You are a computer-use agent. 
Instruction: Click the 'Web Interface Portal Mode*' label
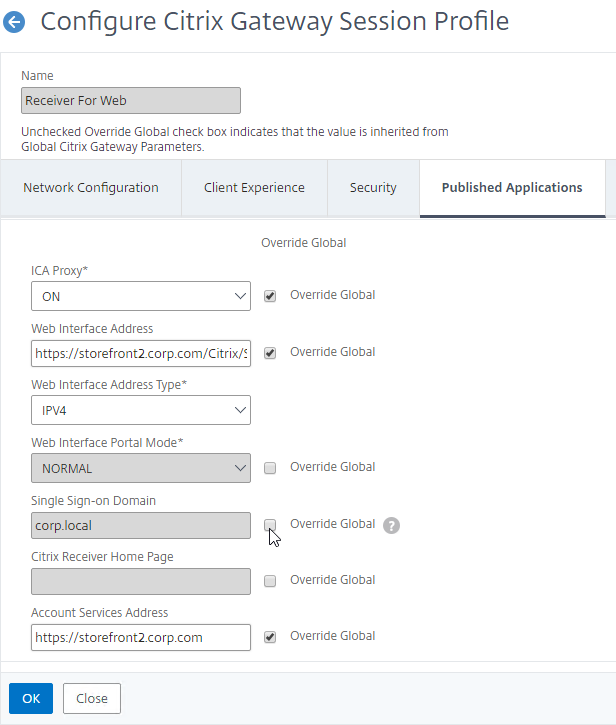(107, 442)
